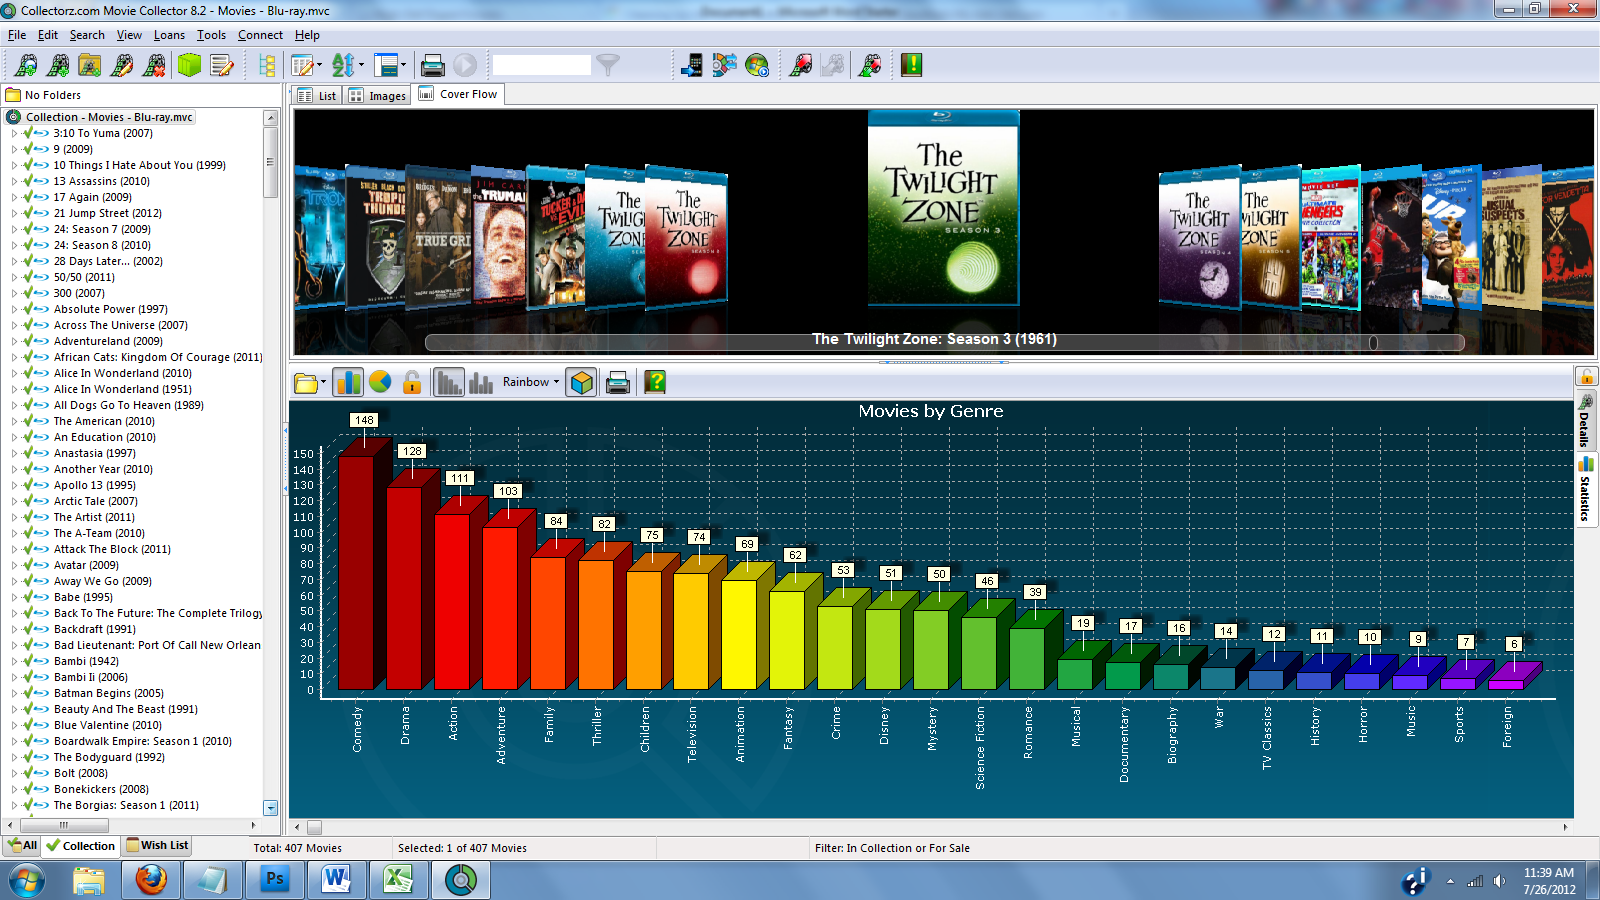Select Bolt (2008) in the movie list
This screenshot has width=1600, height=900.
pyautogui.click(x=81, y=773)
